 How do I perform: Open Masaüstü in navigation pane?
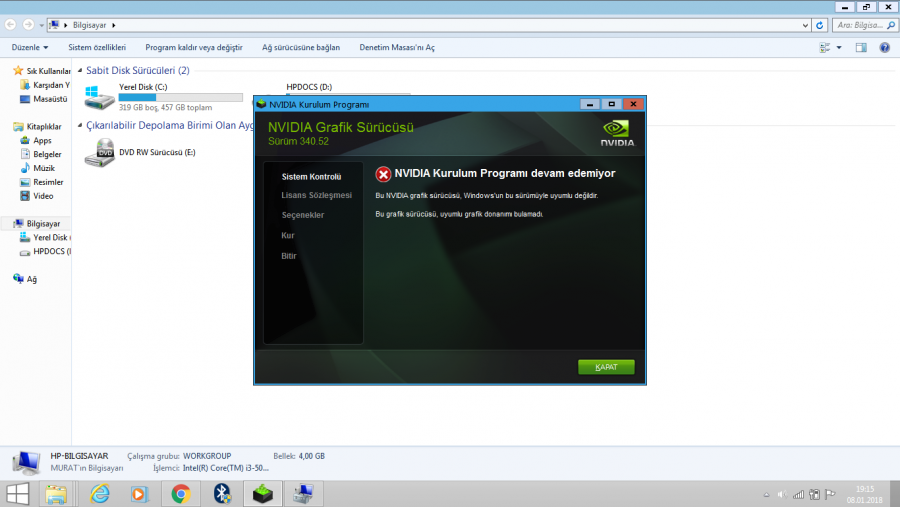(x=44, y=99)
